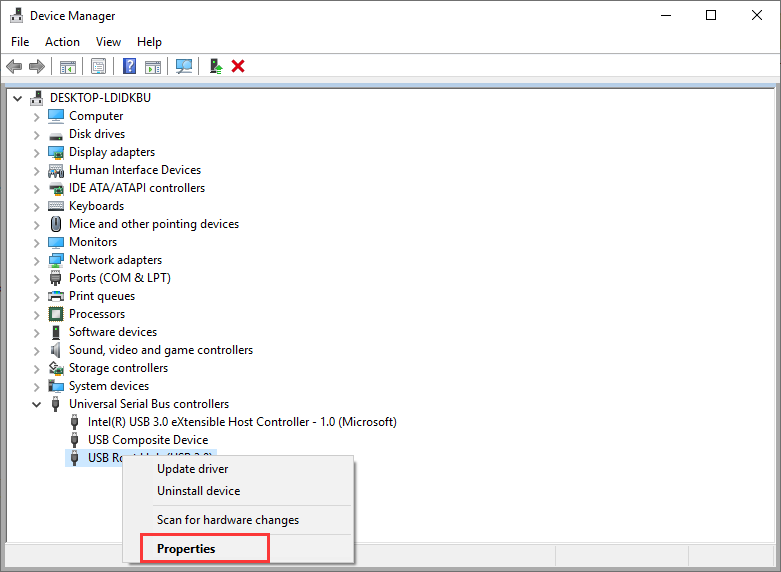781x572 pixels.
Task: Click the IDE ATA/ATAPI controllers icon
Action: pos(56,188)
